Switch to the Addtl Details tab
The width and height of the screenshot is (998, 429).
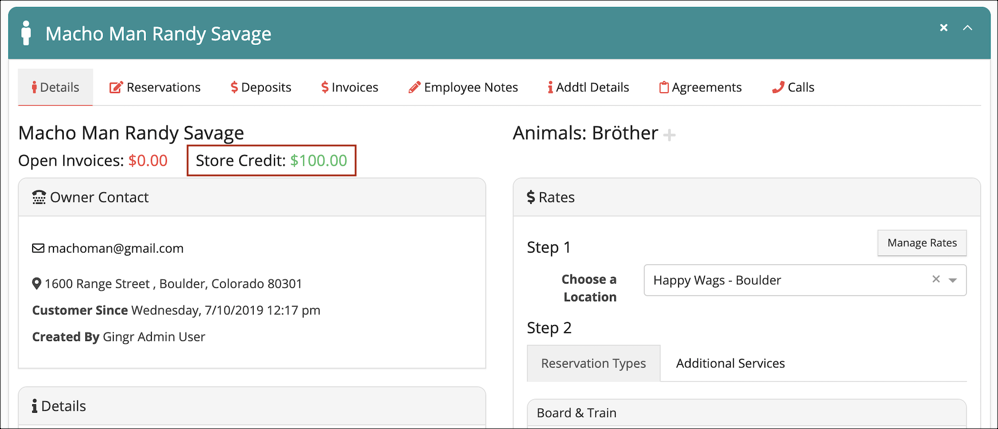[588, 87]
